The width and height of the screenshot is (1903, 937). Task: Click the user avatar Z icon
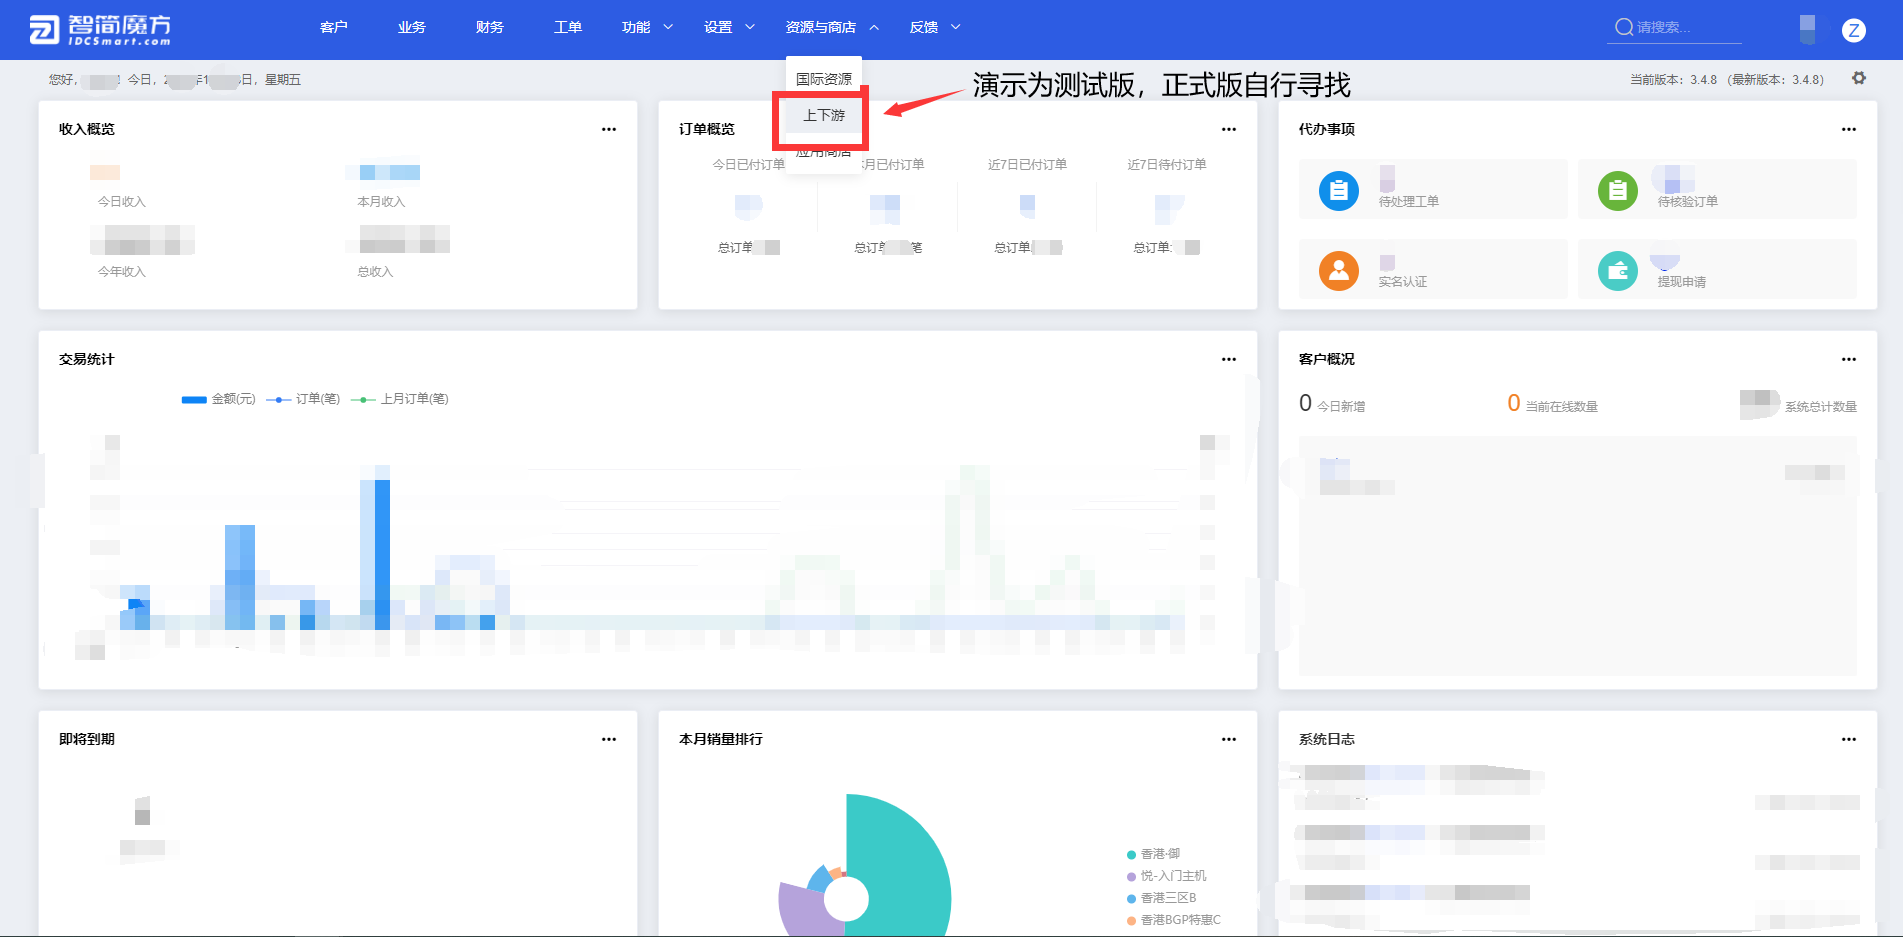pyautogui.click(x=1853, y=30)
